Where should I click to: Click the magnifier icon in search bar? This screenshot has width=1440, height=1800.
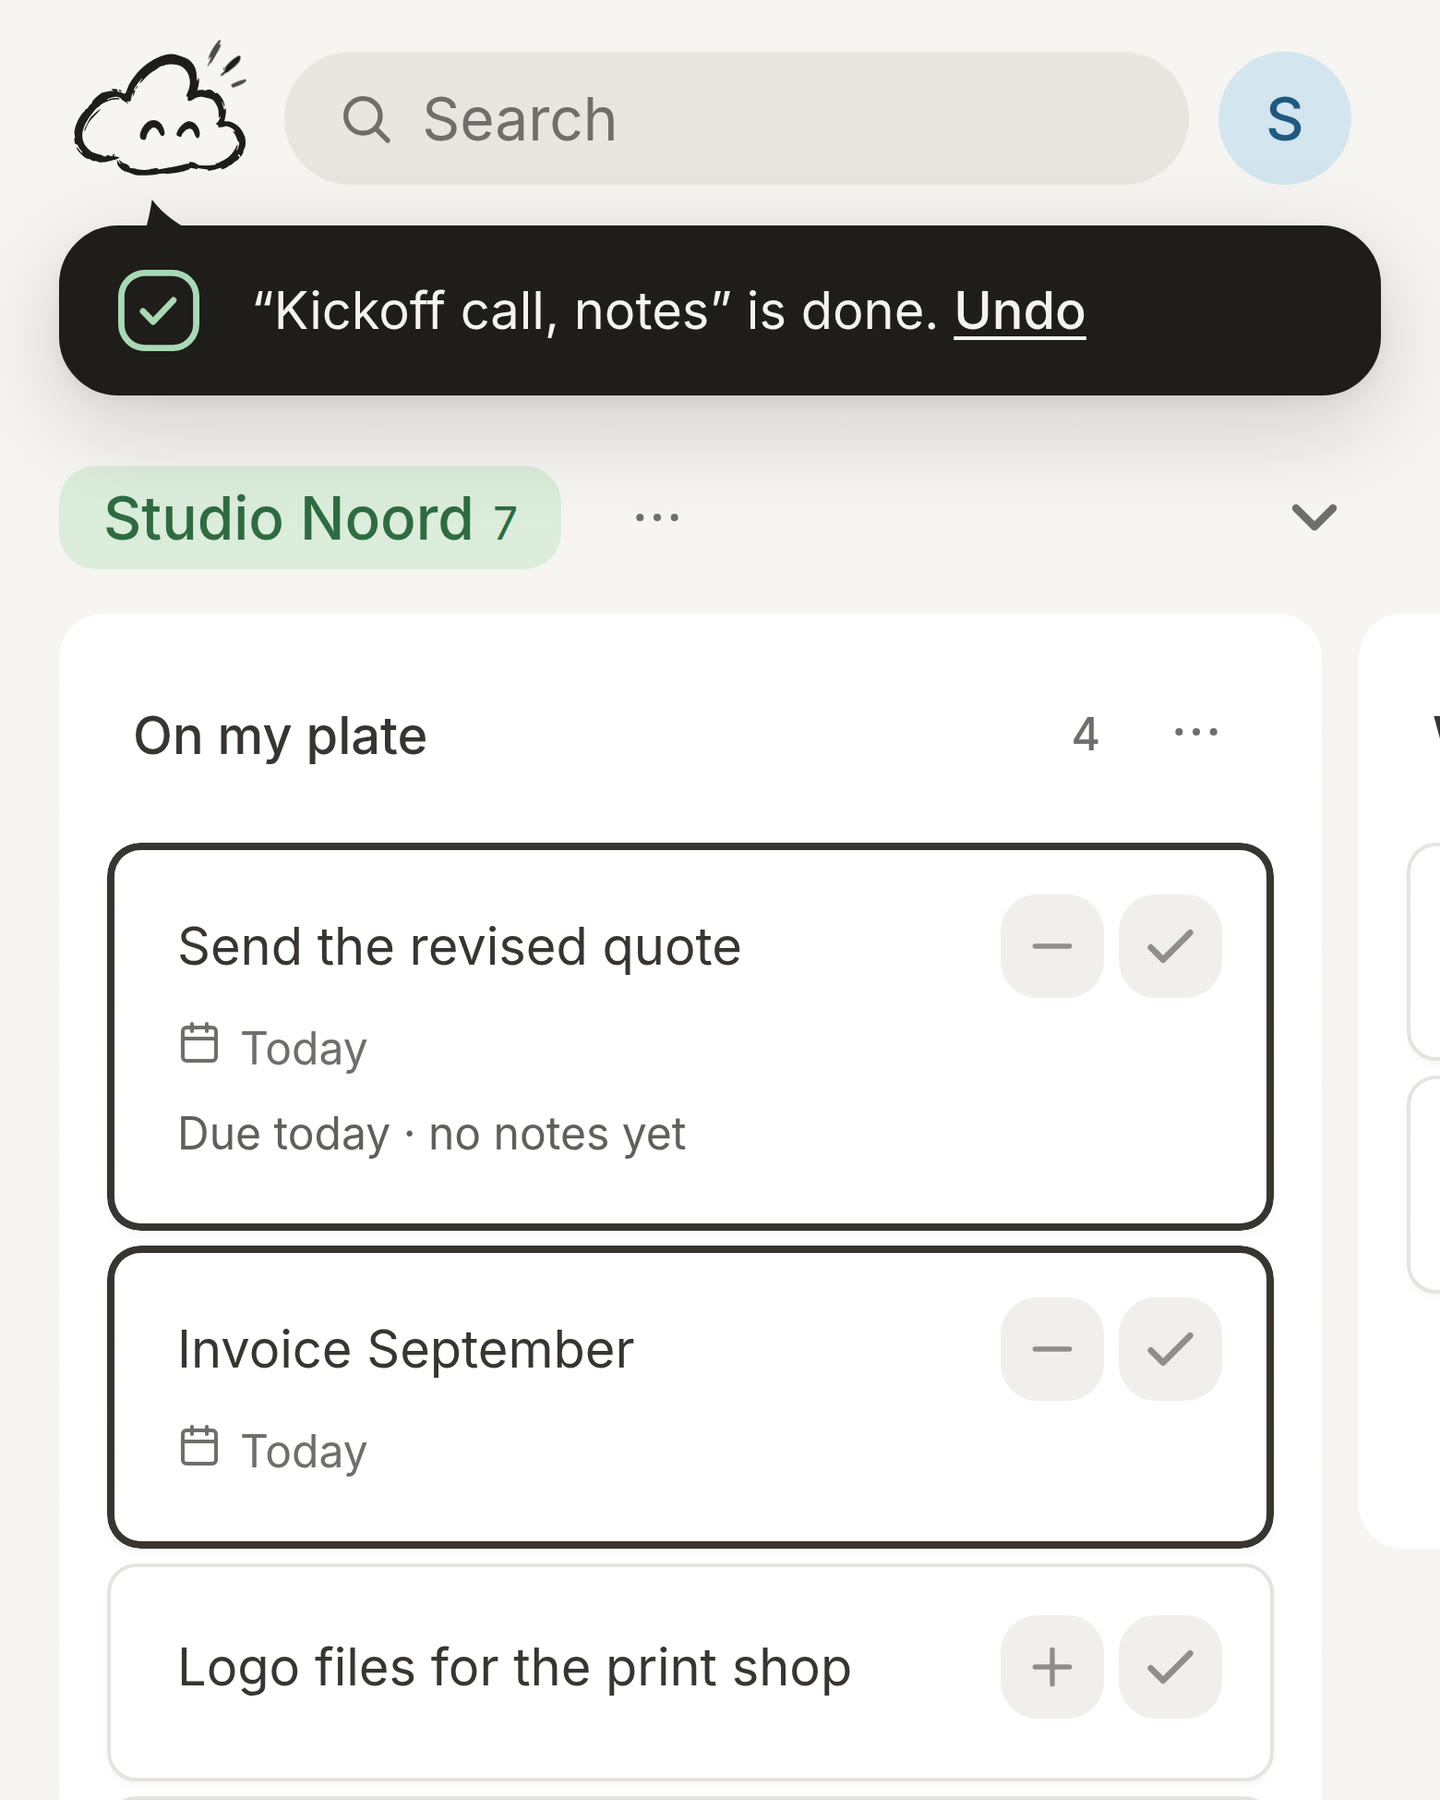click(x=366, y=119)
